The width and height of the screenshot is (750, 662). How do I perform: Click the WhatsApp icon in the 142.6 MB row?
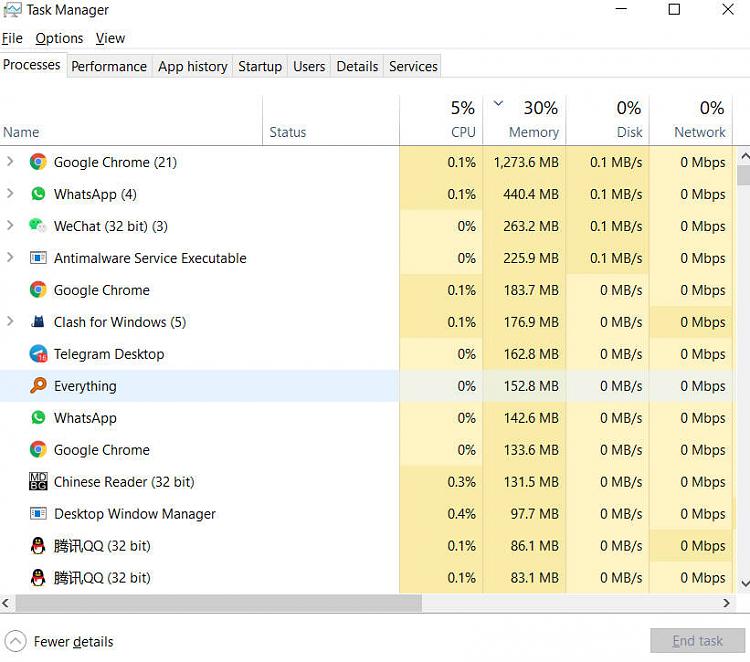(x=38, y=418)
